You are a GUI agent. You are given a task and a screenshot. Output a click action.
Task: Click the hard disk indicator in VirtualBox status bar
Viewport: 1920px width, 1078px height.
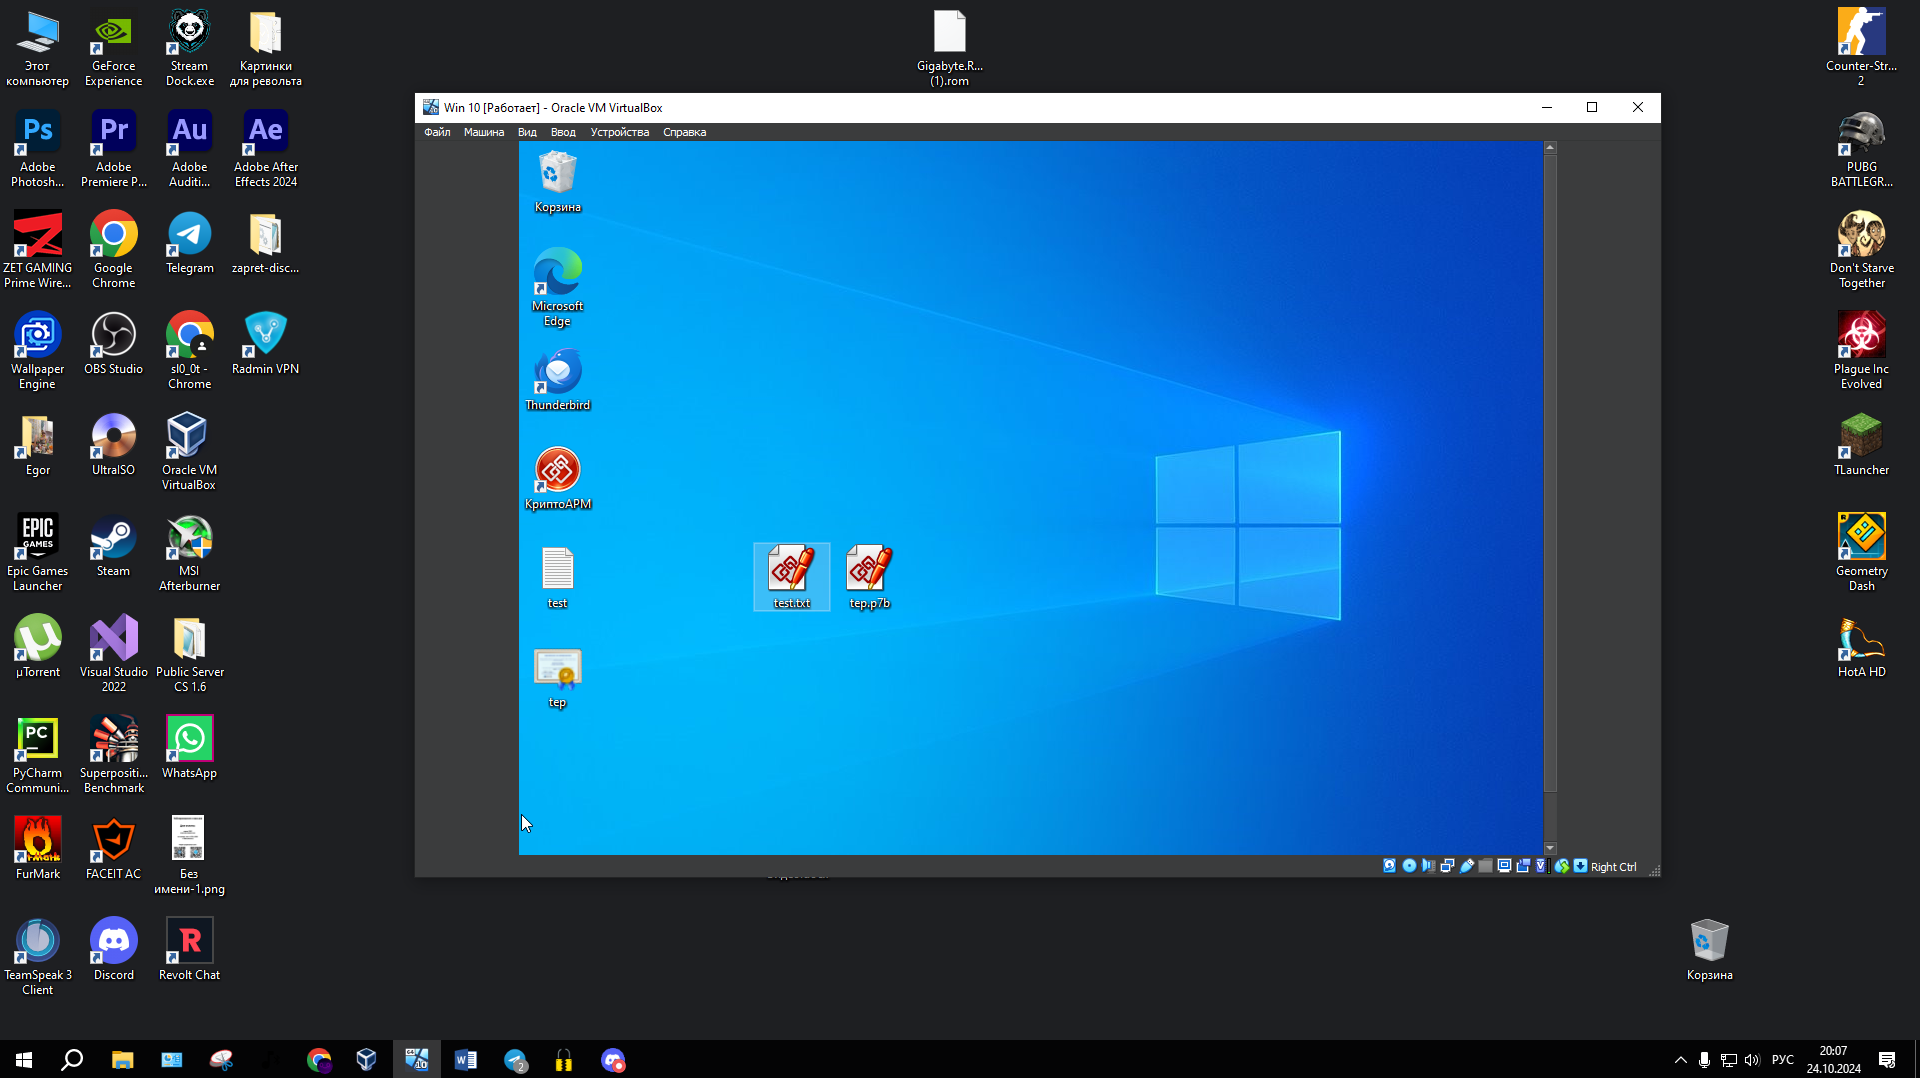[1389, 866]
